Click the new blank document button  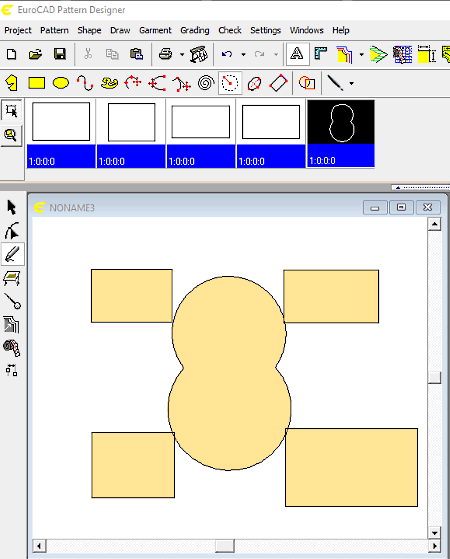(x=12, y=54)
